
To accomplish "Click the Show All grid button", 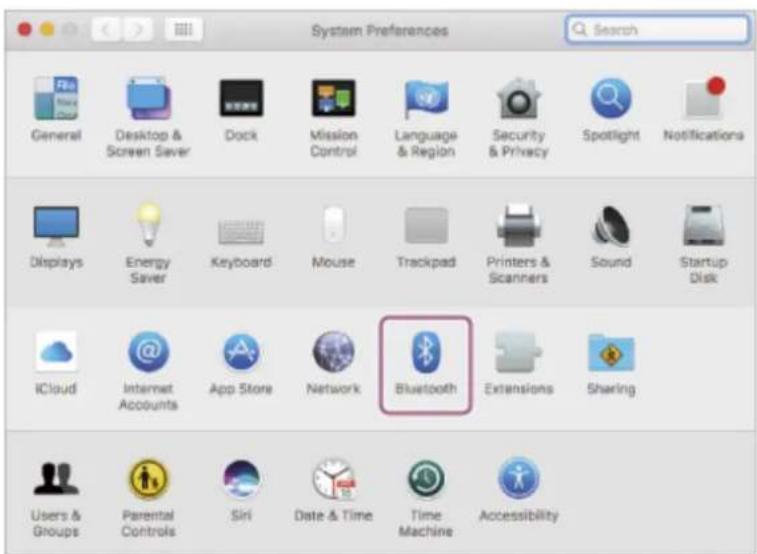I will [183, 29].
